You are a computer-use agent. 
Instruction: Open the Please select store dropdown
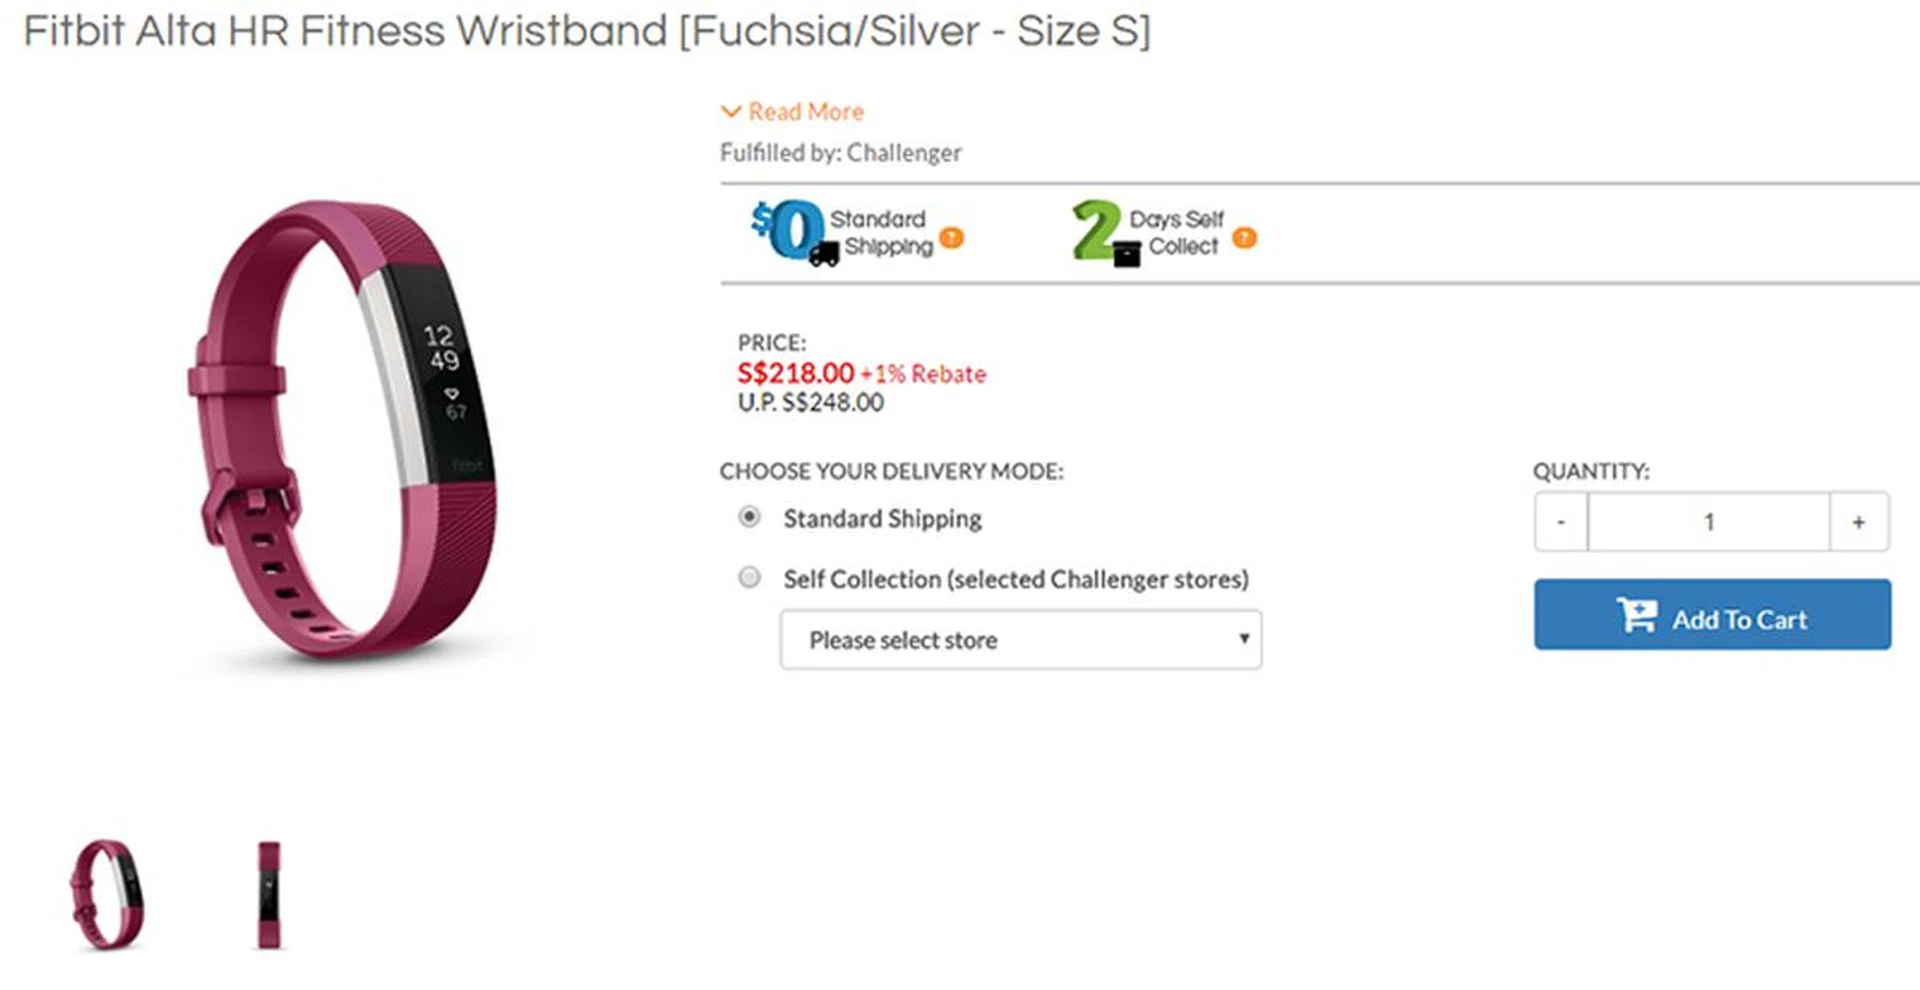1020,640
